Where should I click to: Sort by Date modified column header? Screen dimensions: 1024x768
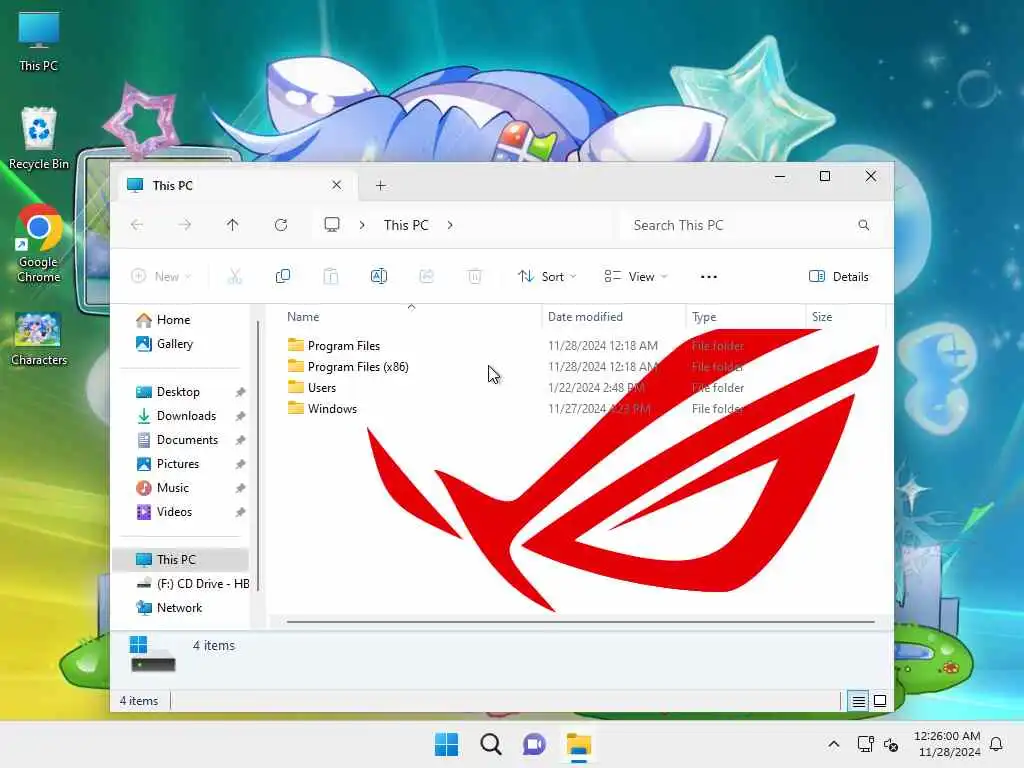point(613,317)
